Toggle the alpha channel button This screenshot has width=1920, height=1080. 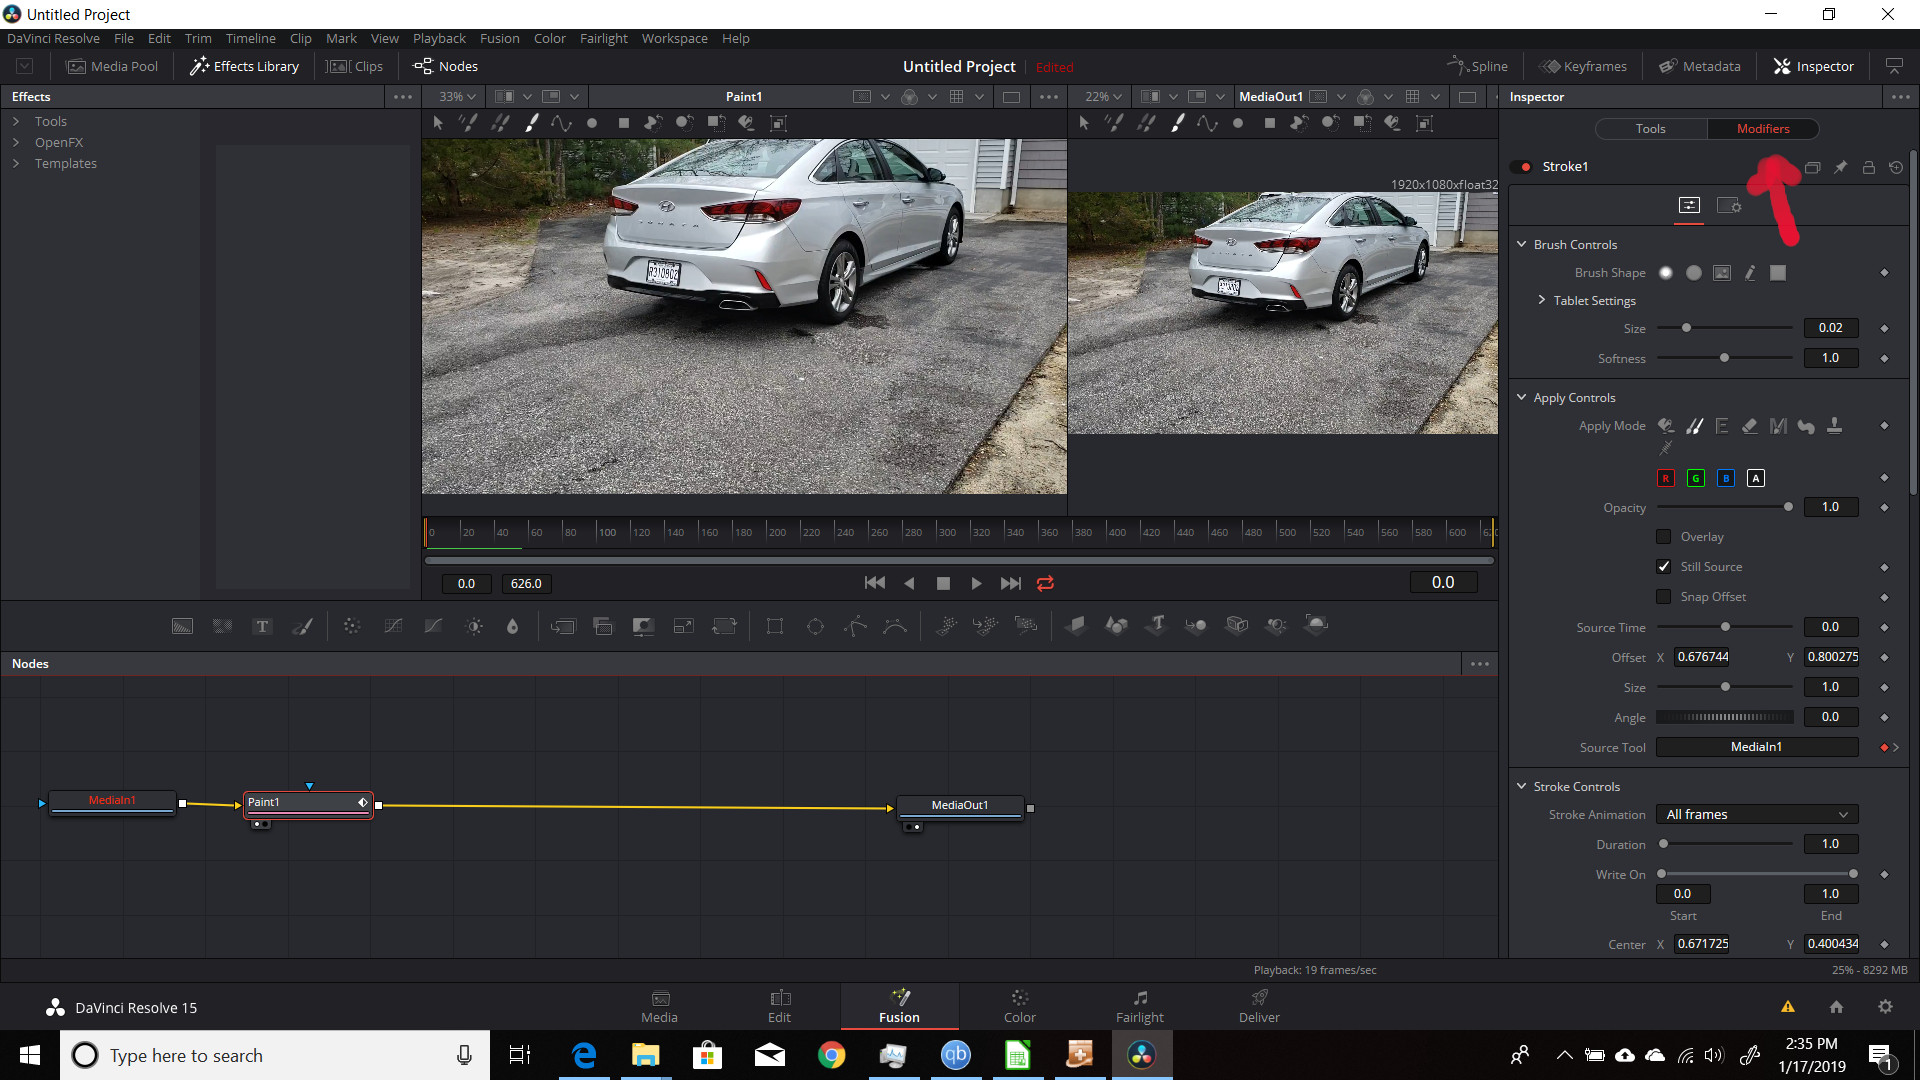(1756, 479)
